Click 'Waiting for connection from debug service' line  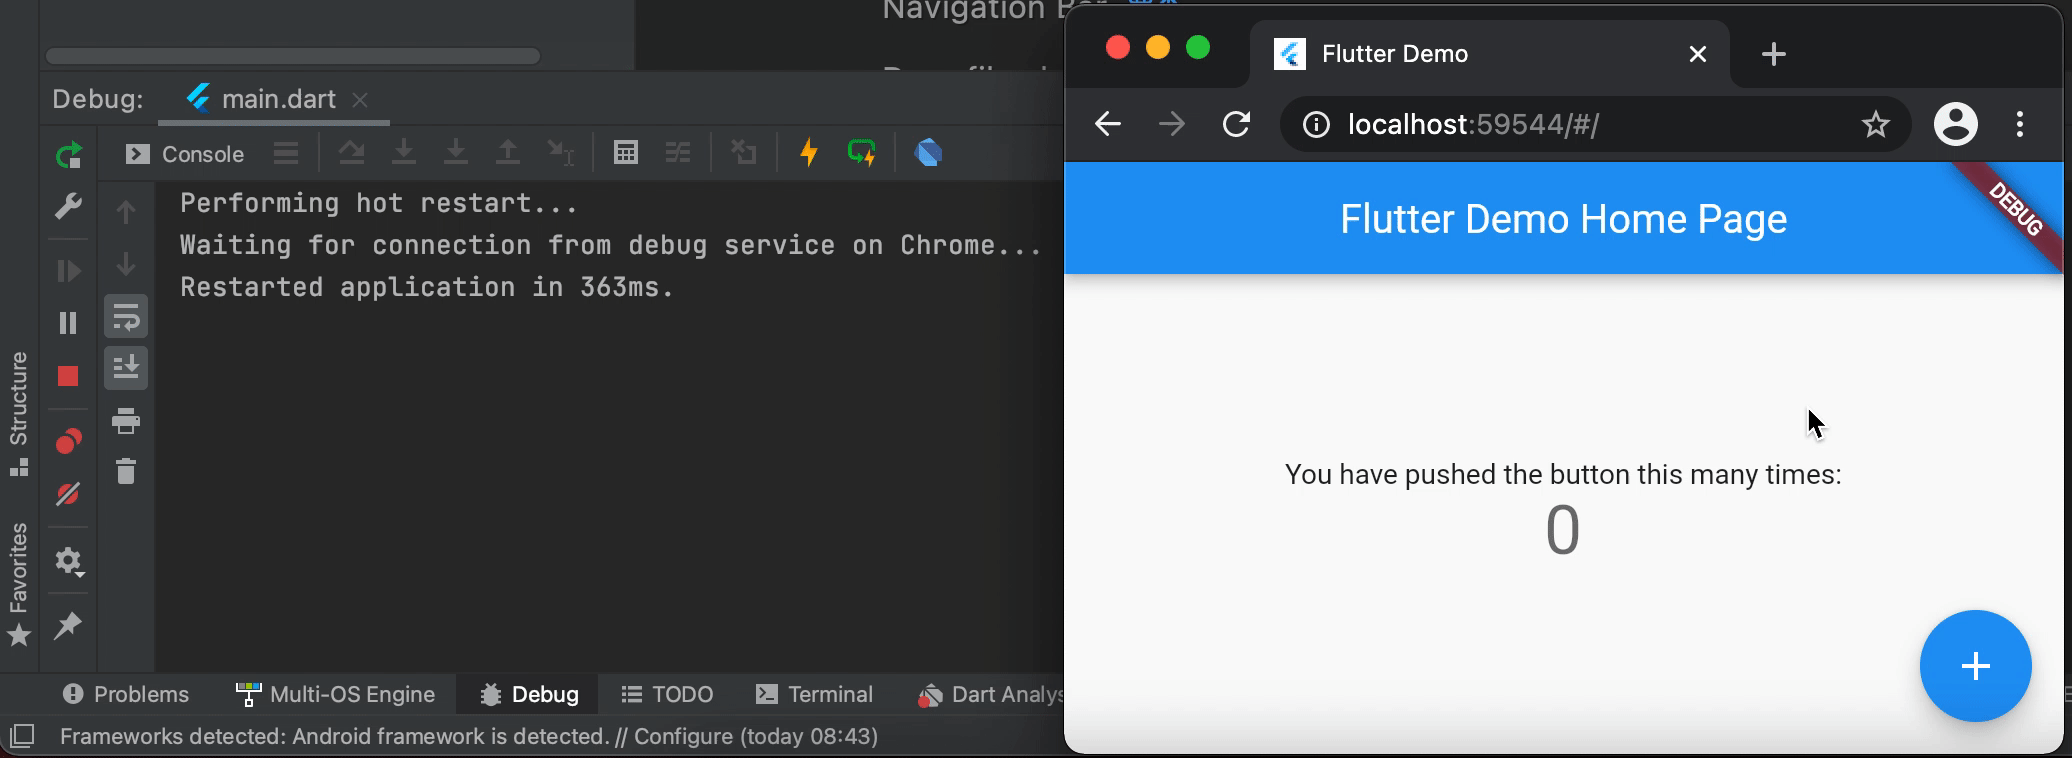tap(611, 246)
